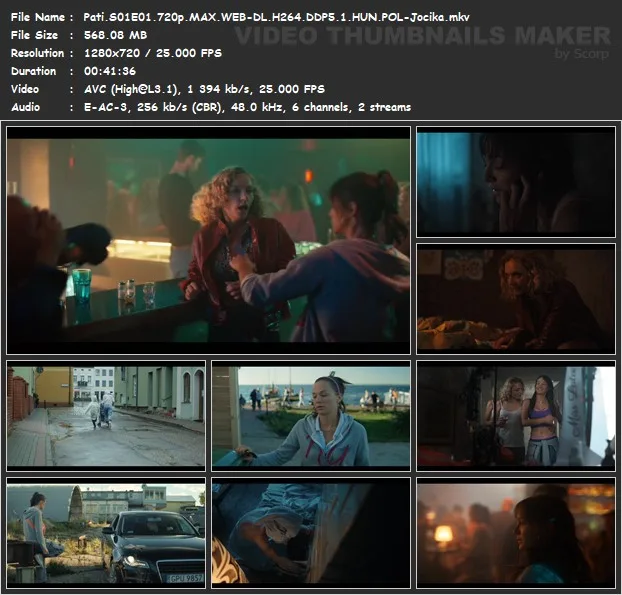Select the audio line E-AC-3, 256 kb/s
The height and width of the screenshot is (595, 622).
(248, 107)
